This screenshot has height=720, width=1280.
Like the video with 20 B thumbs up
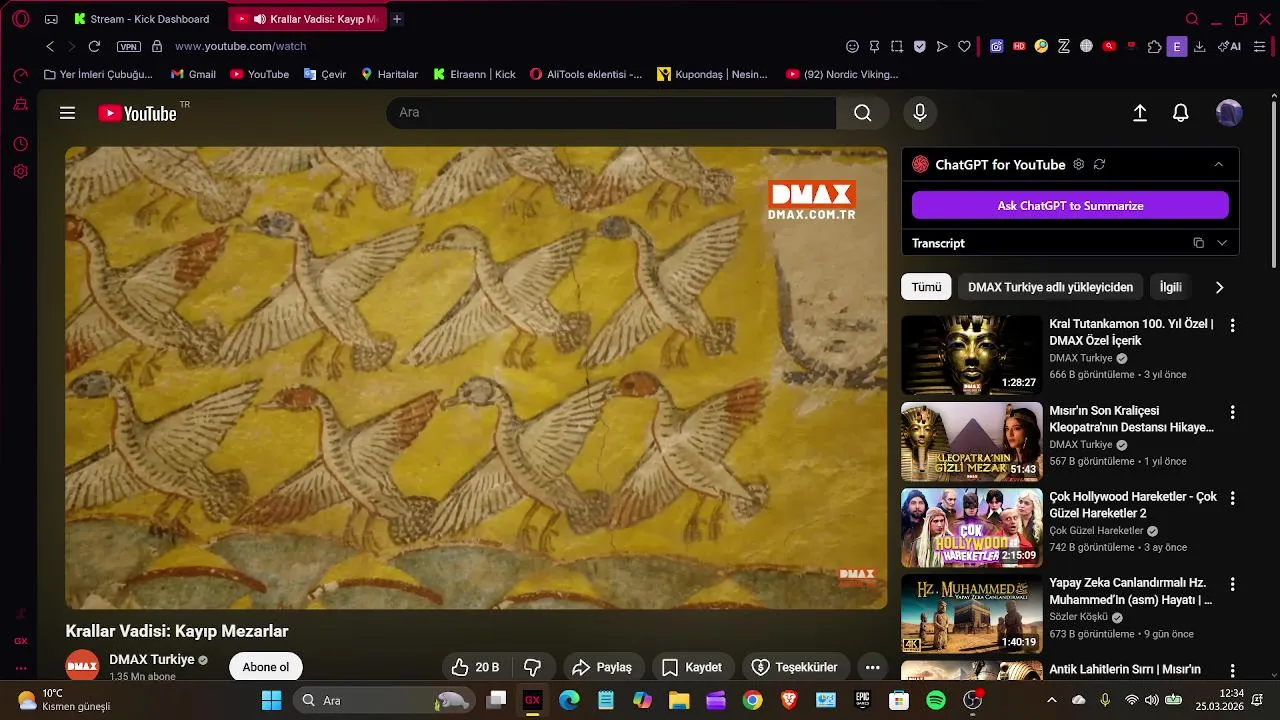click(x=475, y=667)
